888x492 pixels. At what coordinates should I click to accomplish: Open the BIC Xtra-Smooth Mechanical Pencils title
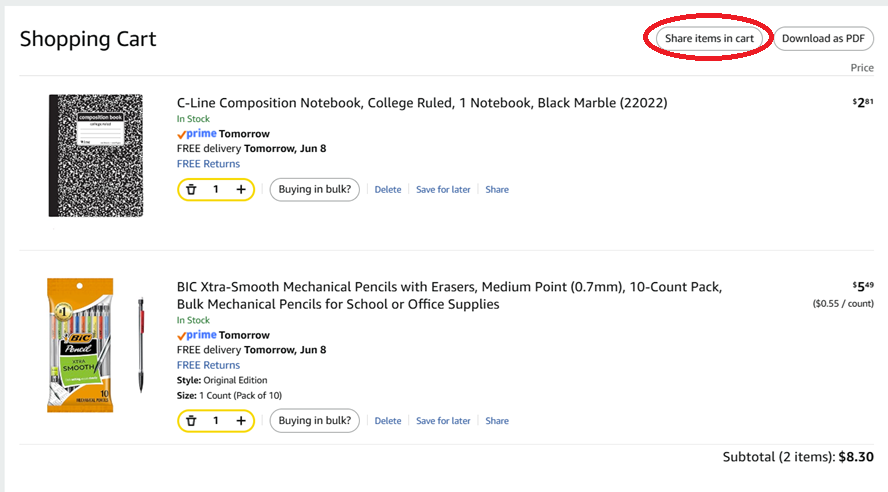(x=449, y=296)
